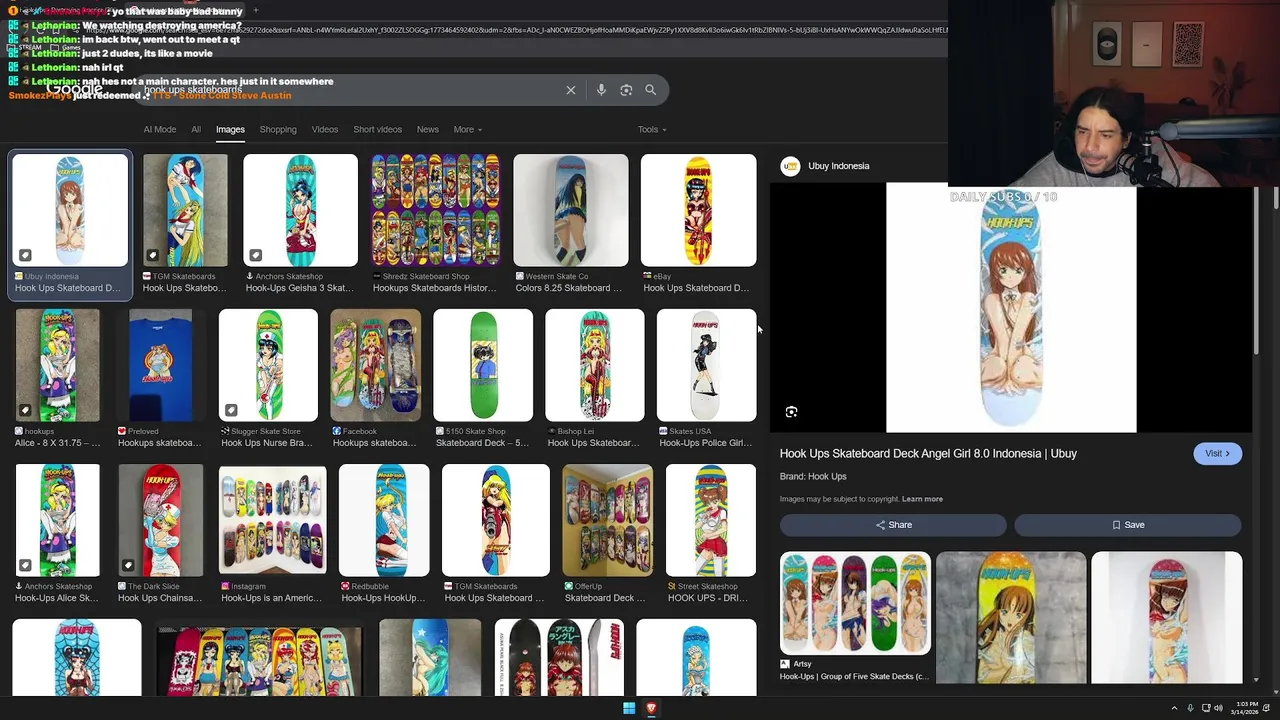This screenshot has width=1280, height=720.
Task: Click the Visit button
Action: (x=1217, y=454)
